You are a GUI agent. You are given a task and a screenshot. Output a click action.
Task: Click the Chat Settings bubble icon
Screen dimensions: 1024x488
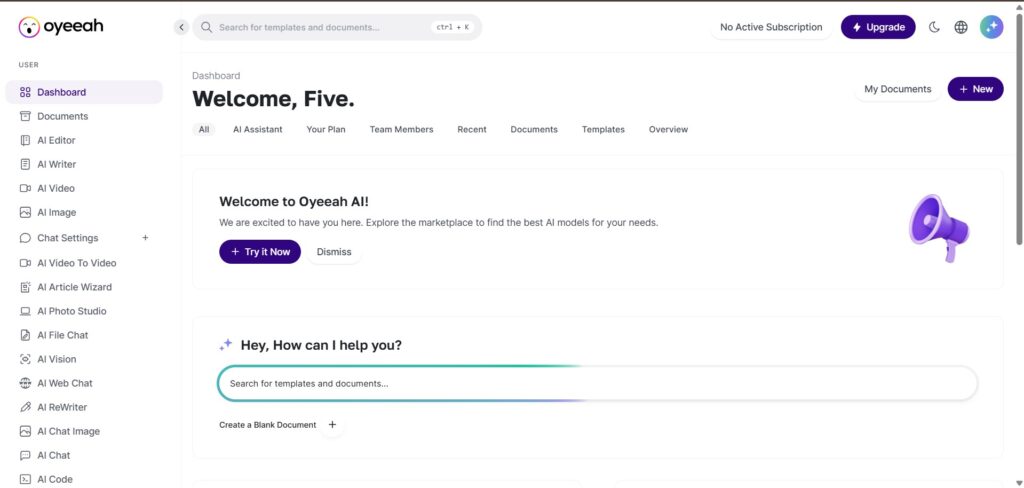click(x=25, y=238)
